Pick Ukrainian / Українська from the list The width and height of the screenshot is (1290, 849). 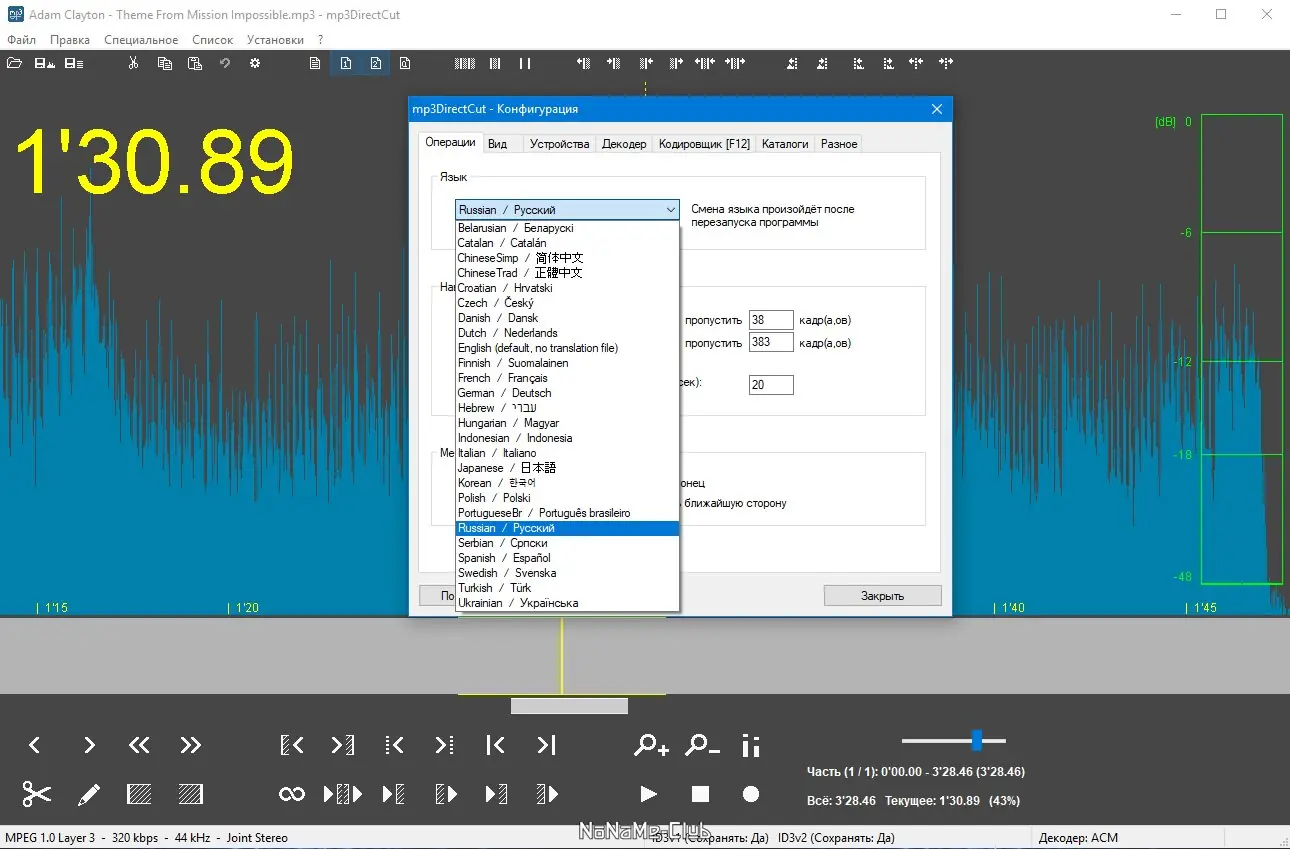[x=518, y=603]
